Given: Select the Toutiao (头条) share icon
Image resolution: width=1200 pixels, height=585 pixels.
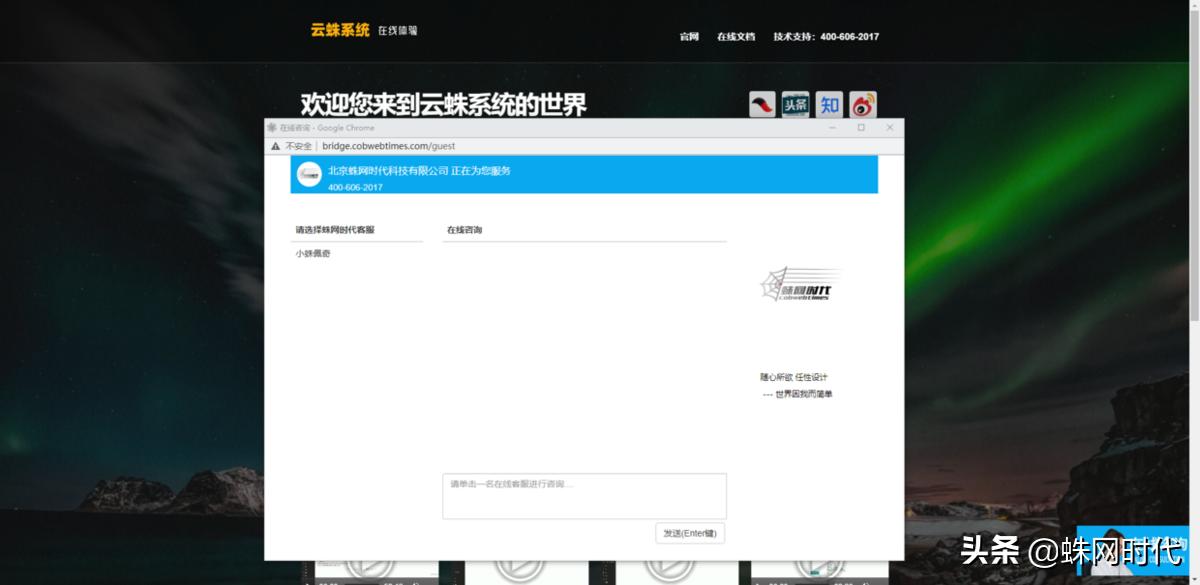Looking at the screenshot, I should pyautogui.click(x=795, y=104).
